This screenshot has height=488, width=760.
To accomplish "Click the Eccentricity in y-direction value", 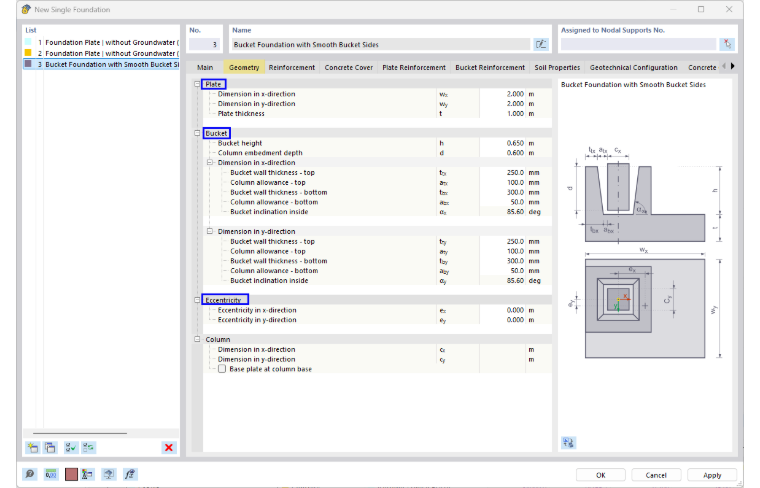I will pyautogui.click(x=502, y=320).
